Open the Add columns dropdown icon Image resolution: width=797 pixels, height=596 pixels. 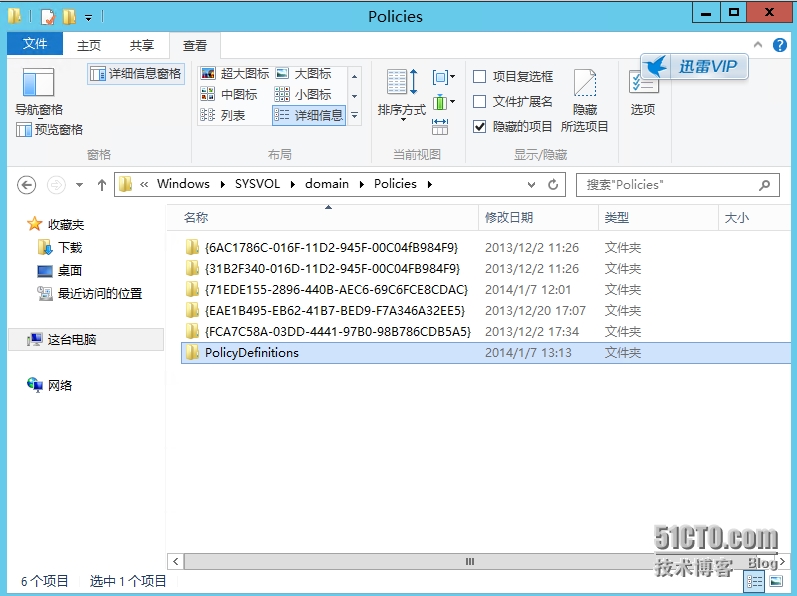click(x=444, y=102)
